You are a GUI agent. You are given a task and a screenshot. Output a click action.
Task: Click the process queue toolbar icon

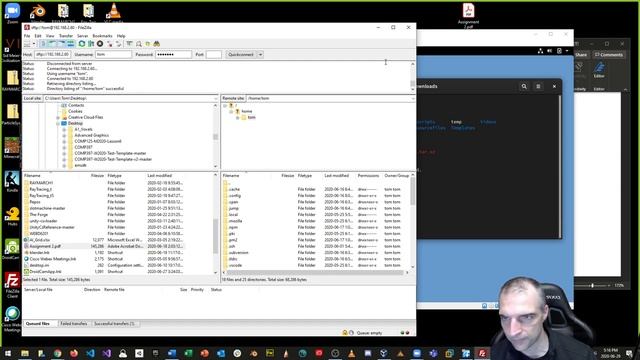click(x=91, y=44)
